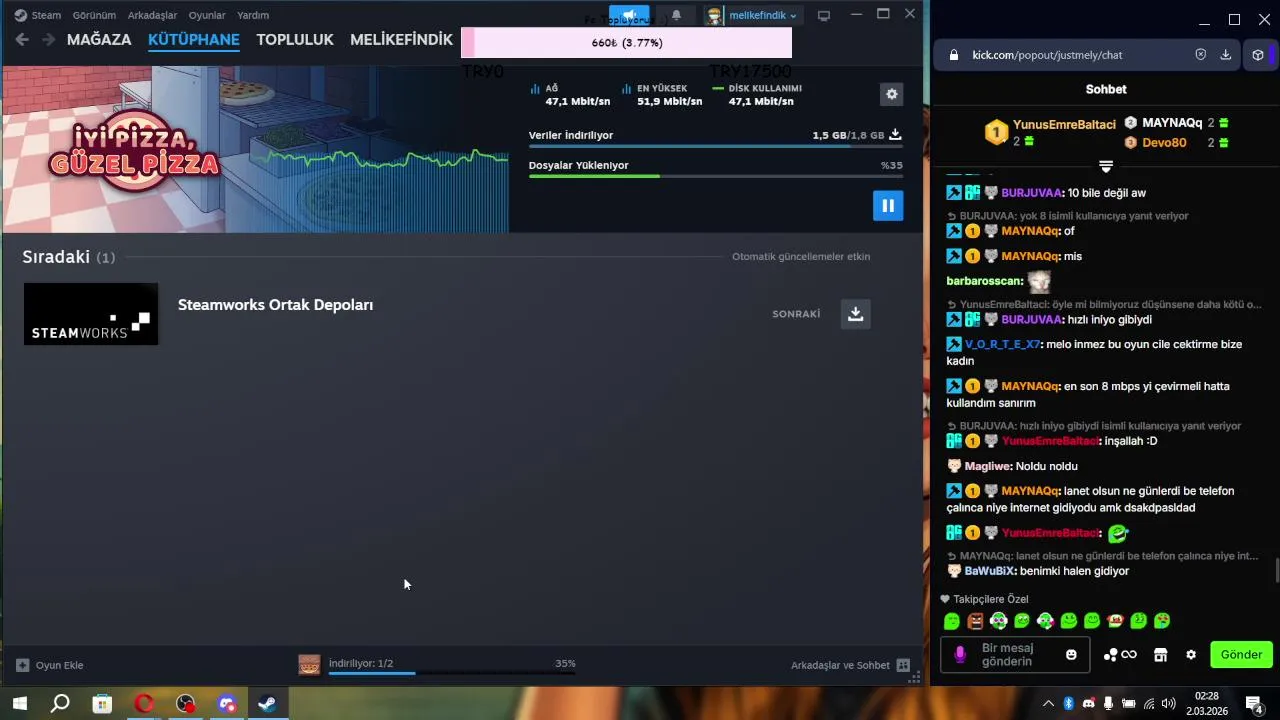Show hidden tray icons chevron
Viewport: 1280px width, 720px height.
pos(1048,703)
